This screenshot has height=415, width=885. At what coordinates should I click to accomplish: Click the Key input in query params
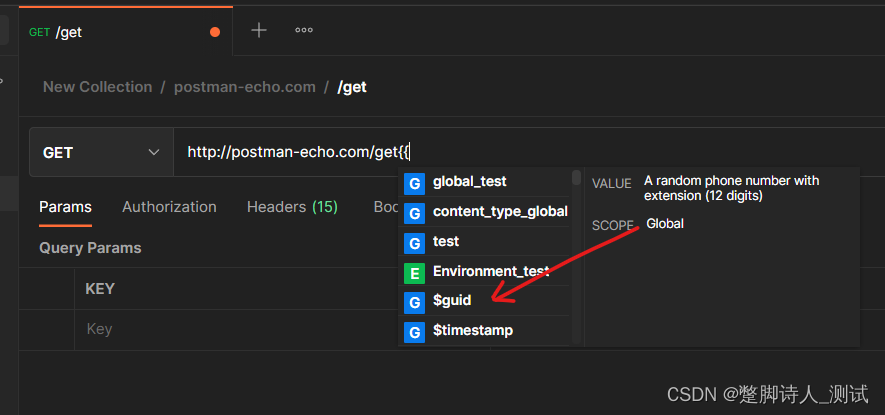(x=282, y=329)
